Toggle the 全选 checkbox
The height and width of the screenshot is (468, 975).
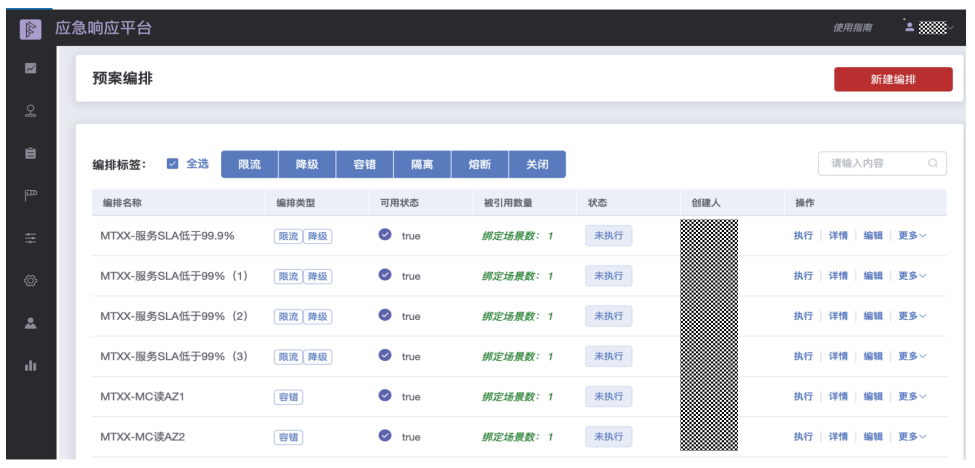(x=173, y=163)
